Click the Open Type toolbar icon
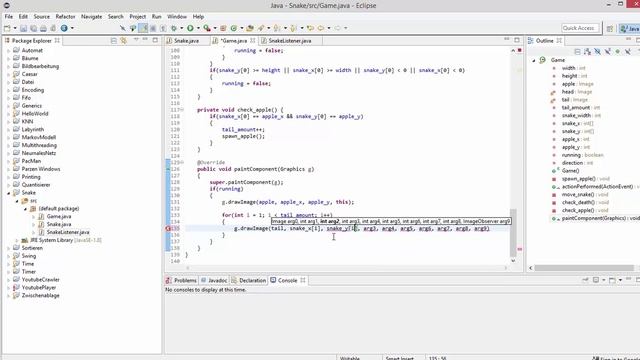Image resolution: width=640 pixels, height=360 pixels. pos(250,28)
